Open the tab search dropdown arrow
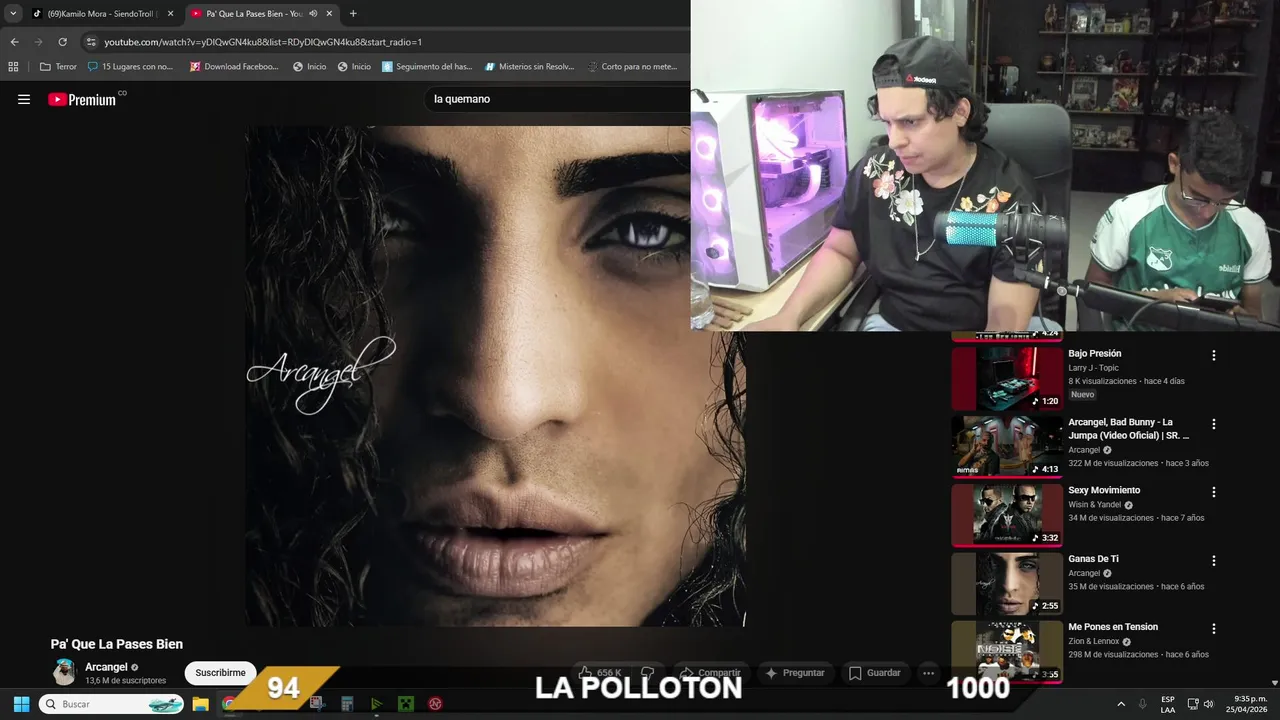Viewport: 1280px width, 720px height. 13,13
